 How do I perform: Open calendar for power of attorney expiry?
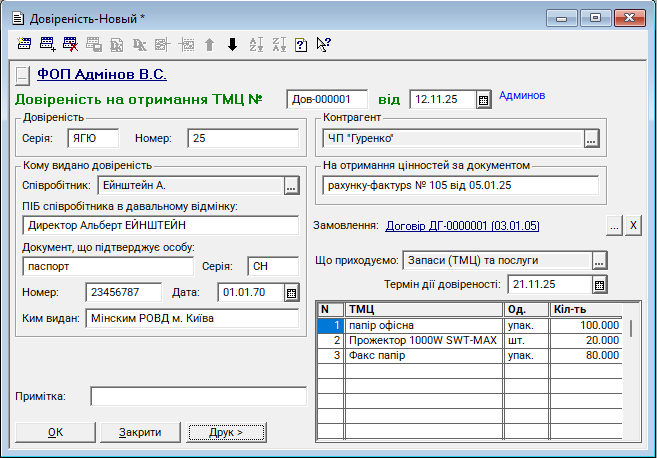[599, 285]
